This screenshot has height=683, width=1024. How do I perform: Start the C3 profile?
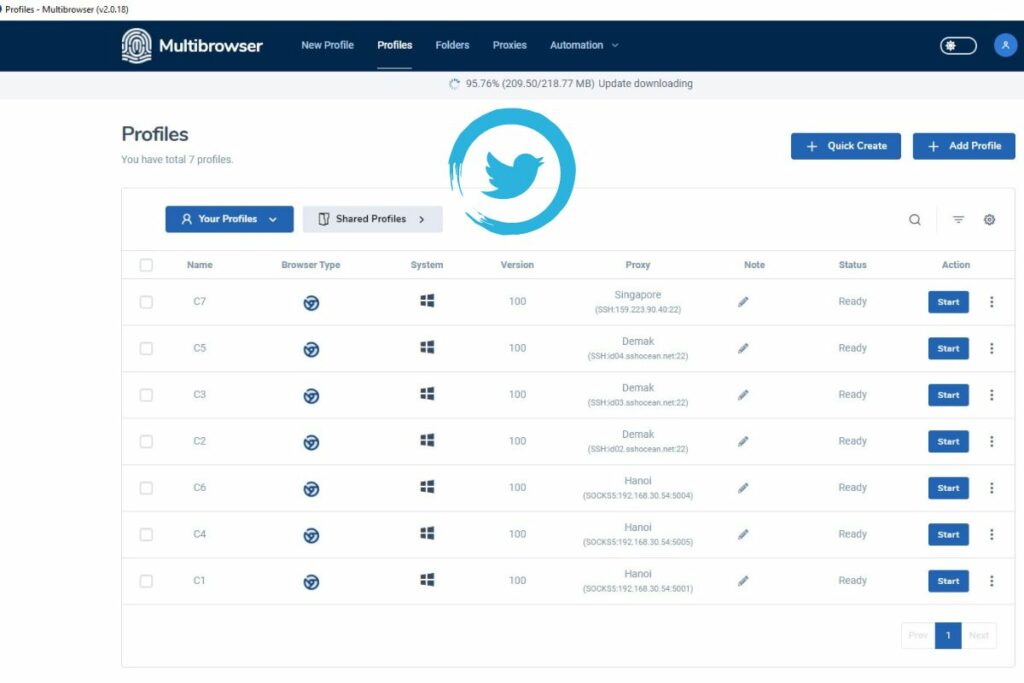[x=948, y=394]
